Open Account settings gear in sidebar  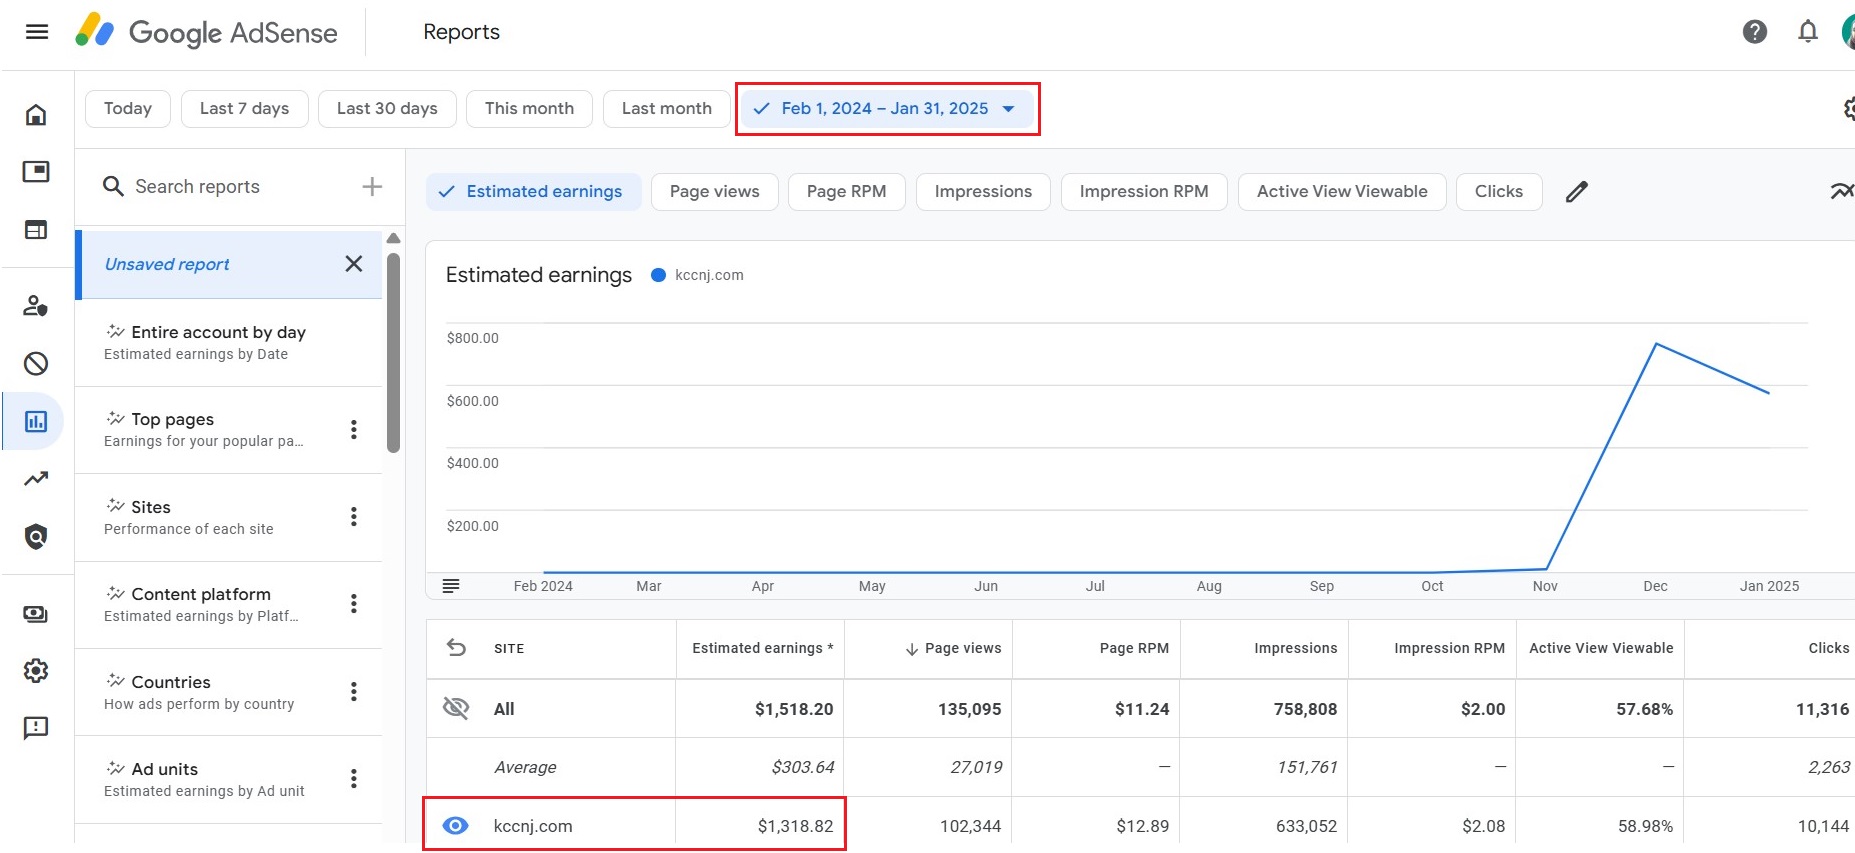tap(36, 671)
